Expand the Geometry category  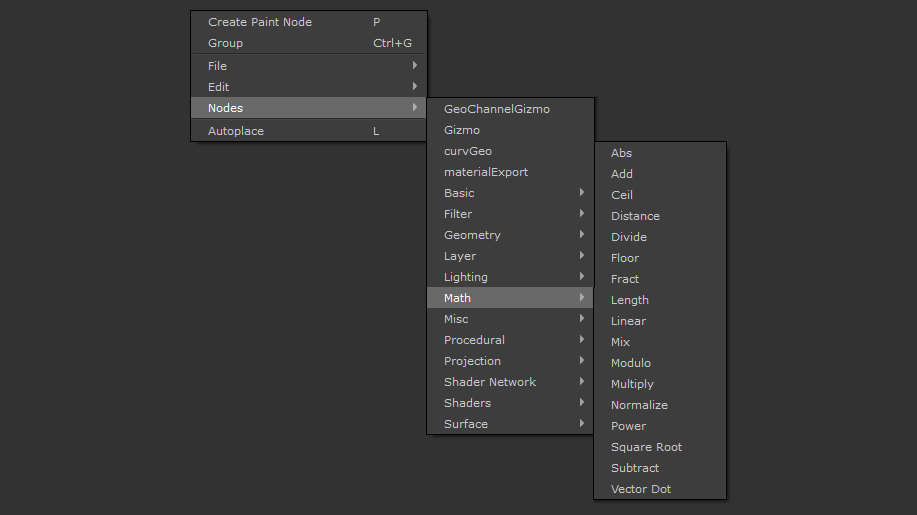point(472,235)
